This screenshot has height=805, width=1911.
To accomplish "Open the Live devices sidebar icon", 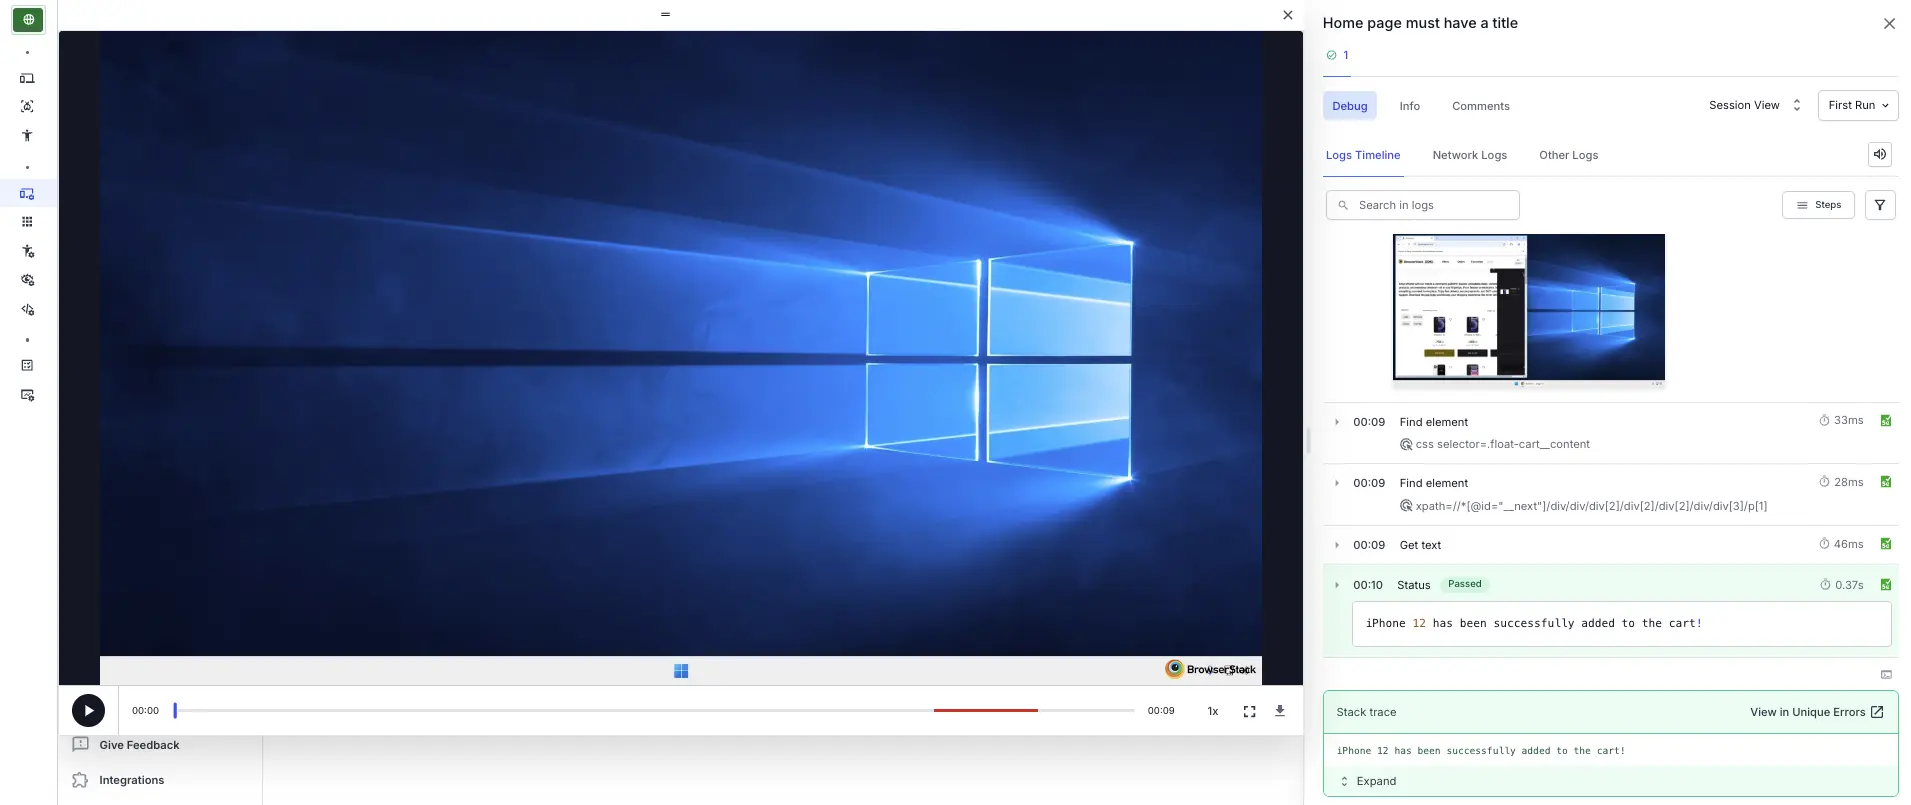I will [27, 78].
